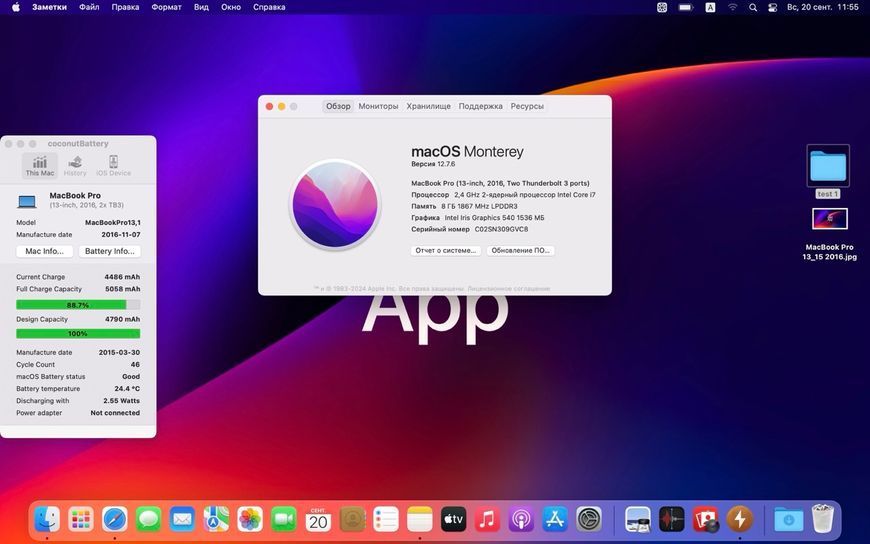Click menu bar date and time
Viewport: 870px width, 544px height.
pos(823,7)
